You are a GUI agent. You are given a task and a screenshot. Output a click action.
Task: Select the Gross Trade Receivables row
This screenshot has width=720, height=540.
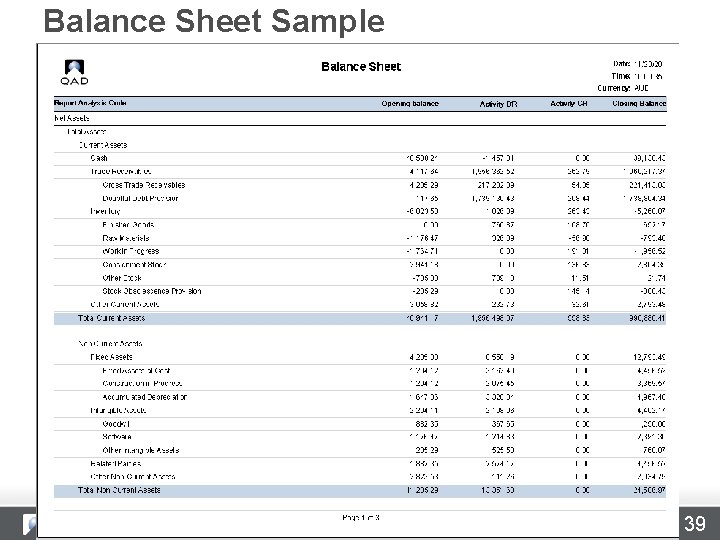[x=360, y=185]
